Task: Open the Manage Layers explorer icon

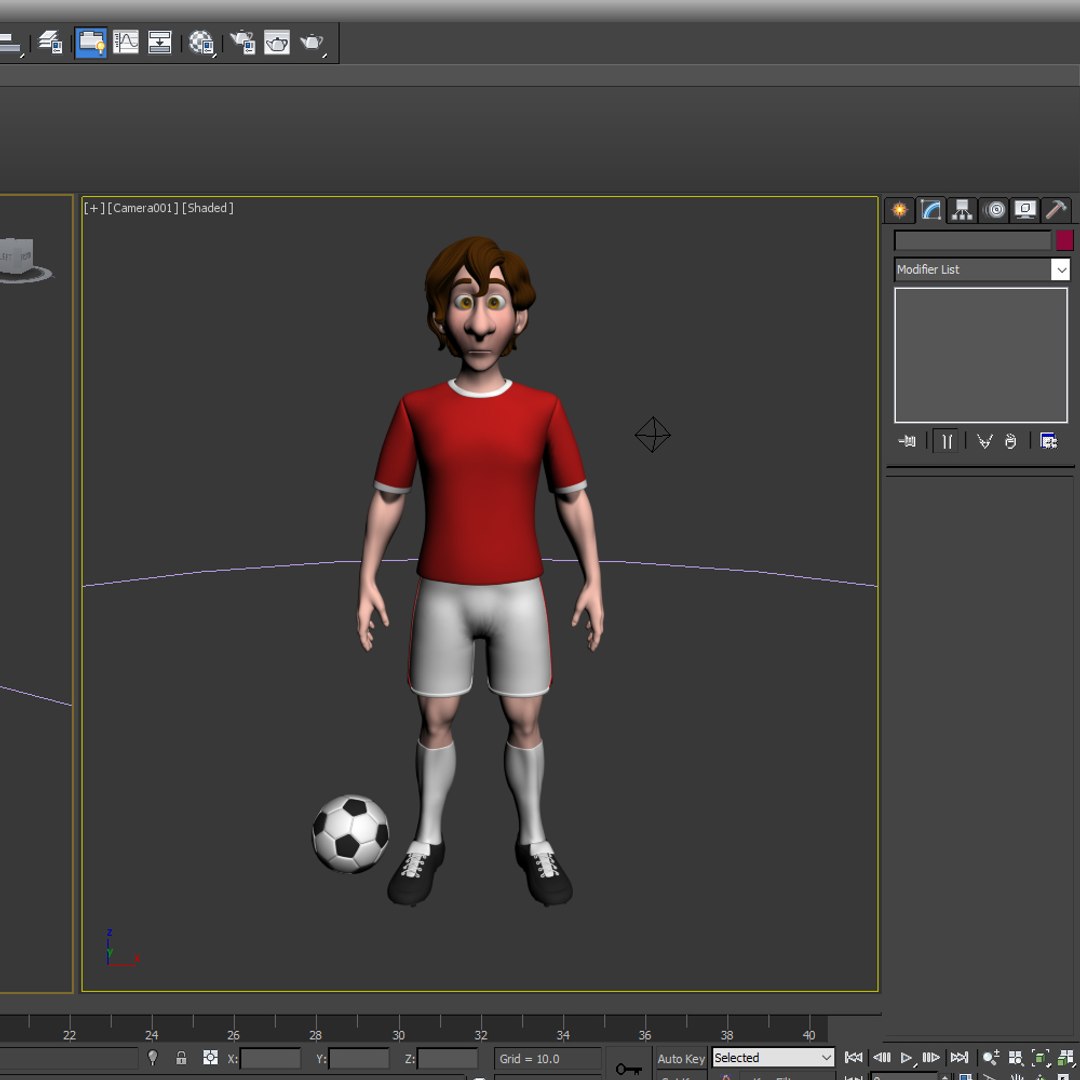Action: click(50, 43)
